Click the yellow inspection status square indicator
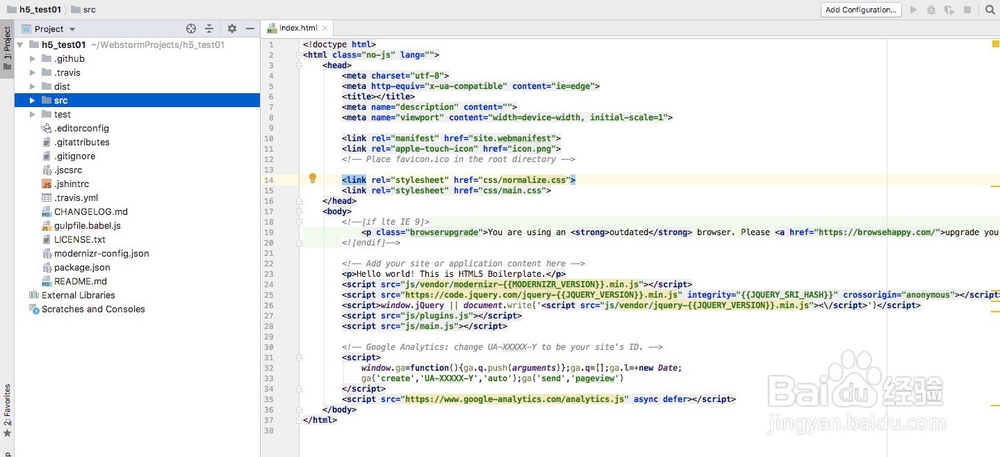 click(x=995, y=44)
